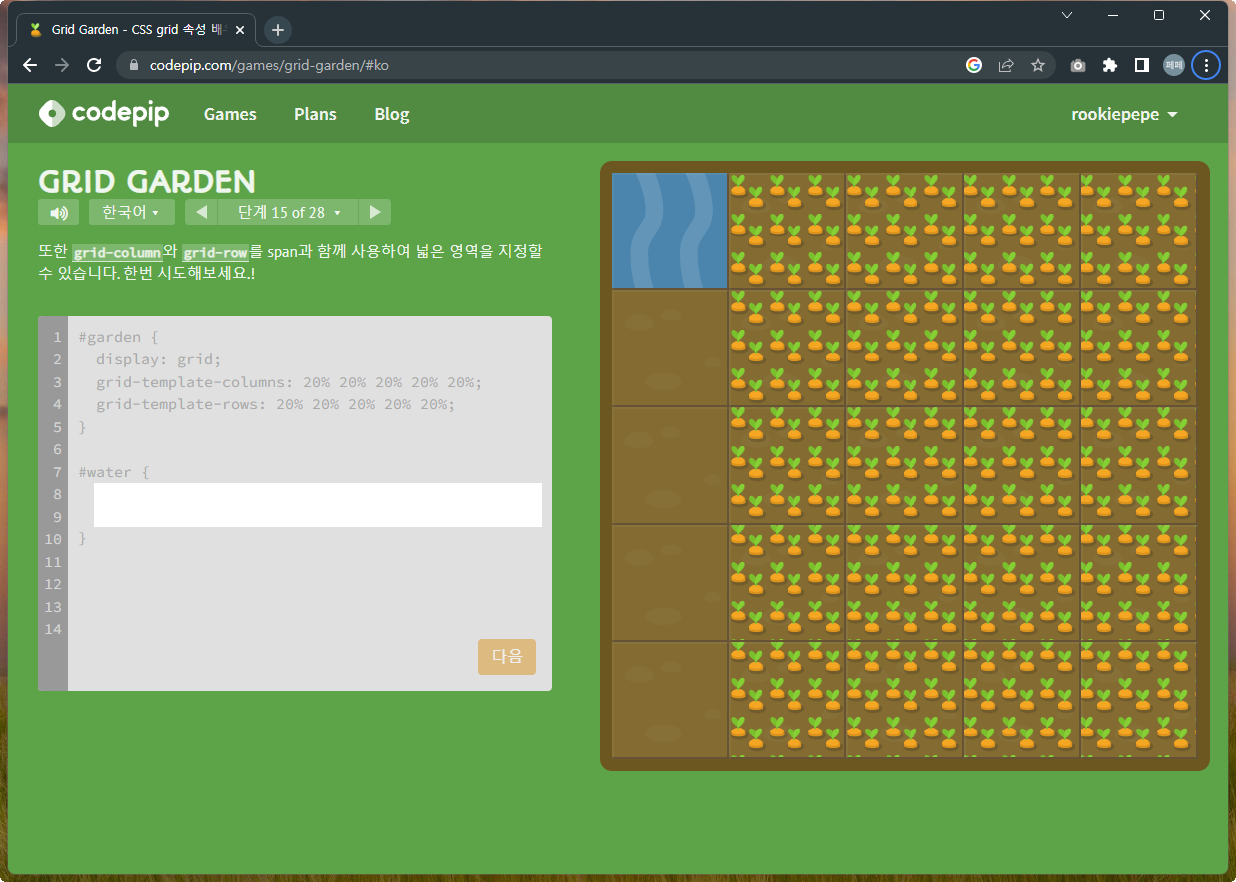Open the 한국어 language dropdown
This screenshot has height=882, width=1236.
(x=131, y=212)
